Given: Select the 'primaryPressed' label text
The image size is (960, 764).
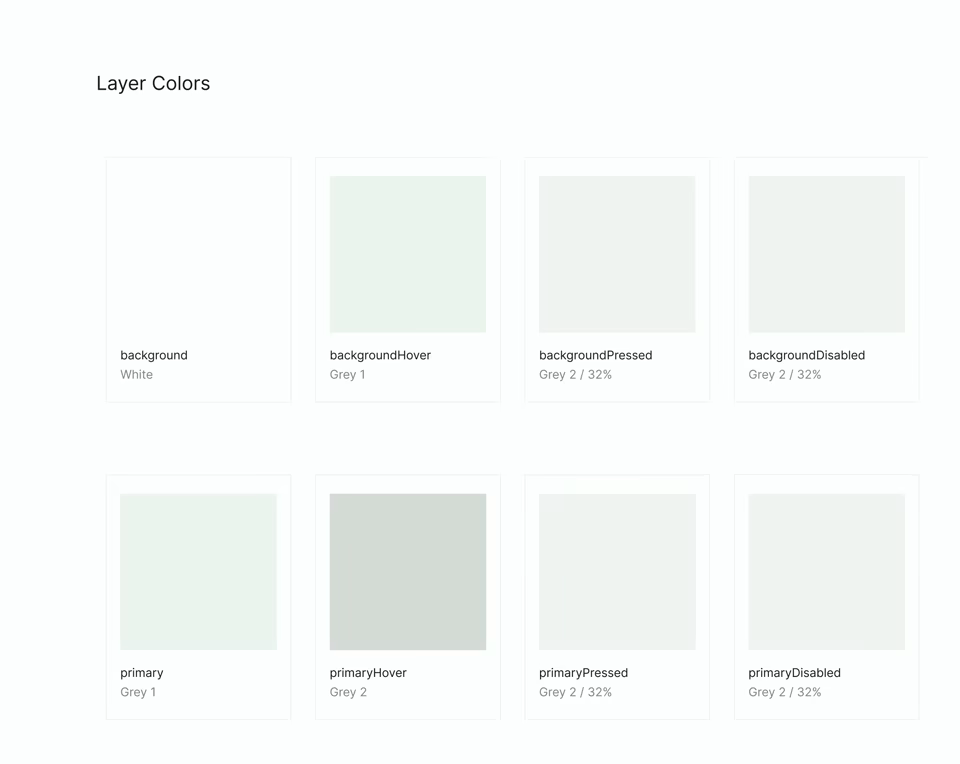Looking at the screenshot, I should 583,673.
